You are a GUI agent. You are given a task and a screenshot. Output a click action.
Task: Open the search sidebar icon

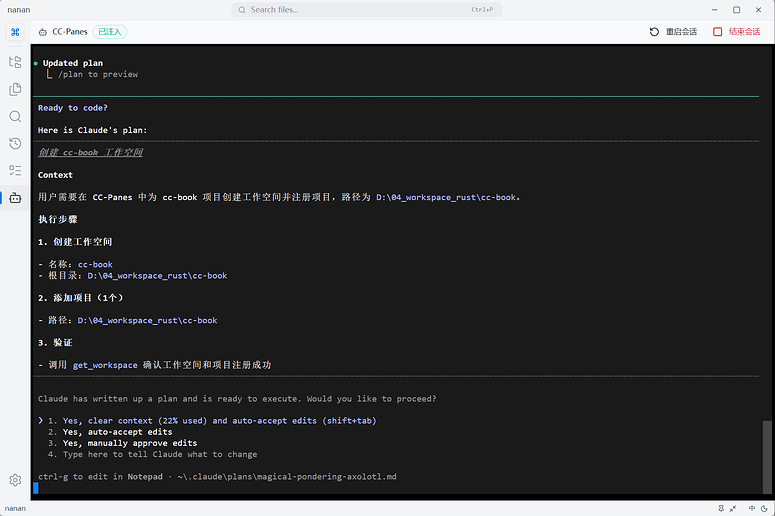(x=15, y=116)
